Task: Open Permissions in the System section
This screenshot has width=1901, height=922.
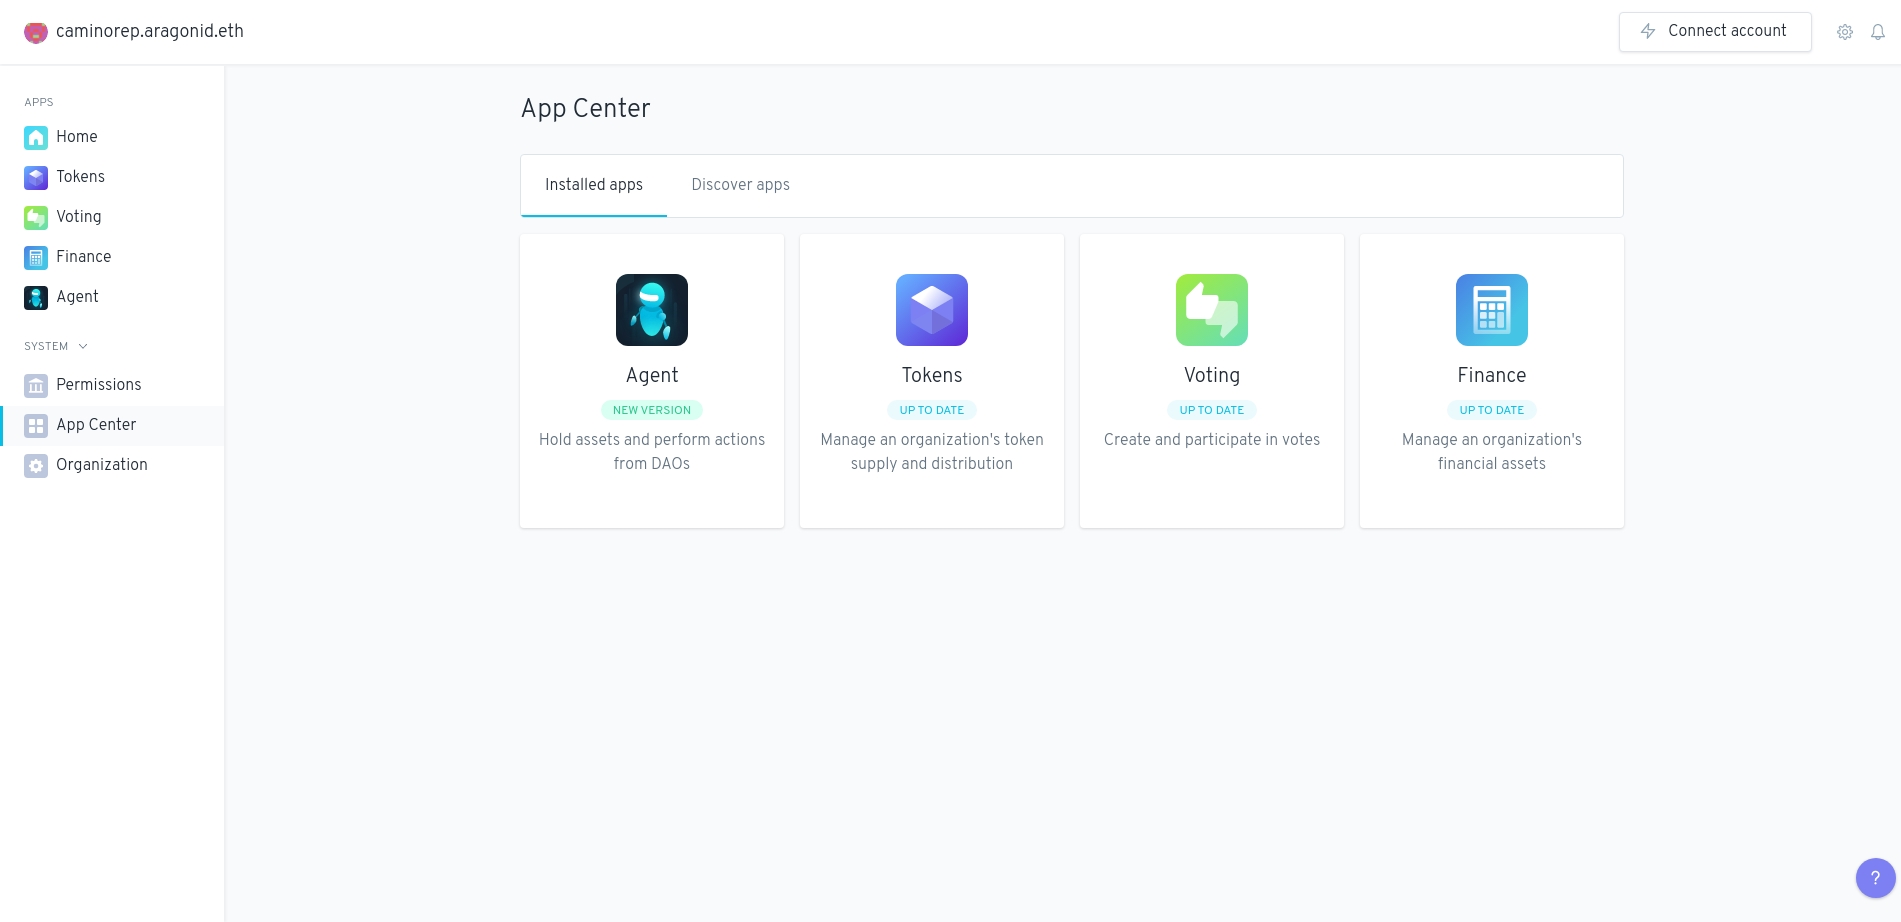Action: tap(98, 385)
